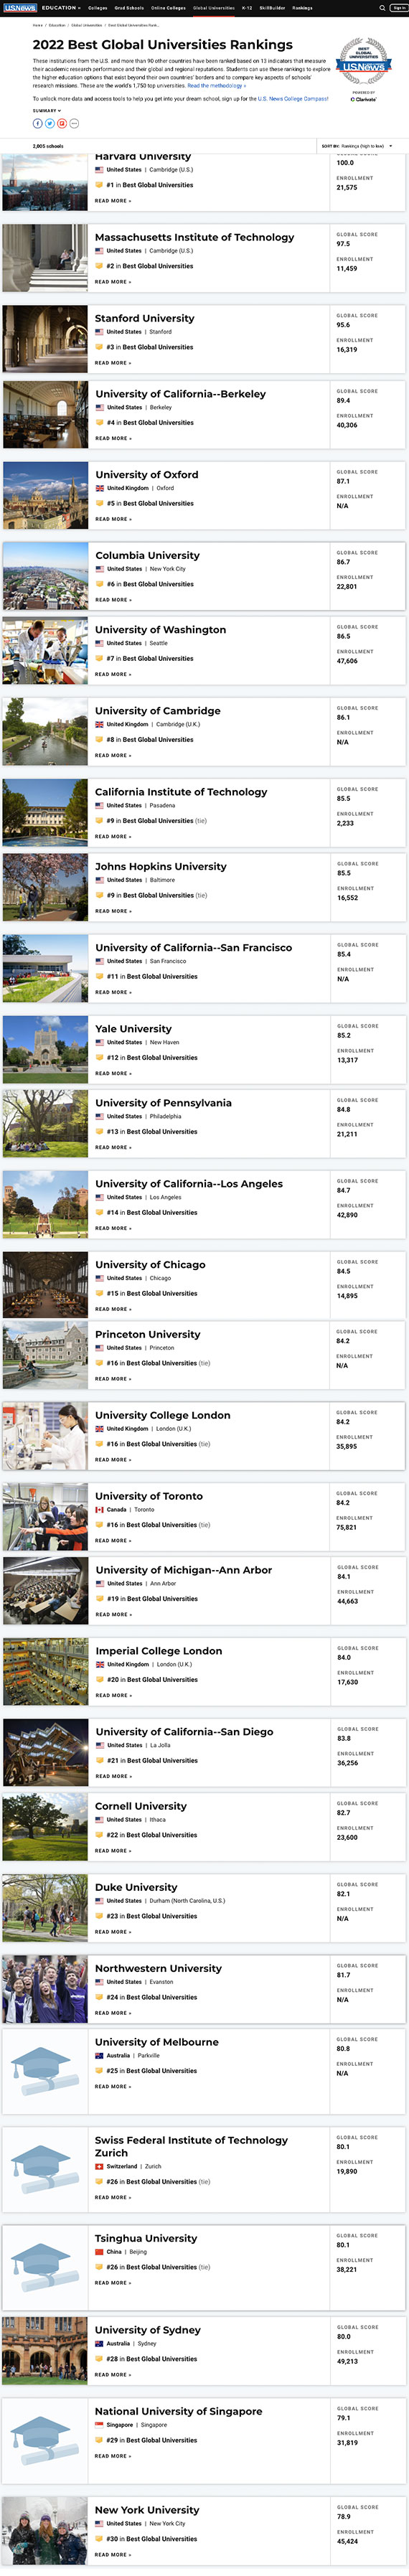Share the page via Twitter icon
The width and height of the screenshot is (409, 2576).
(50, 123)
